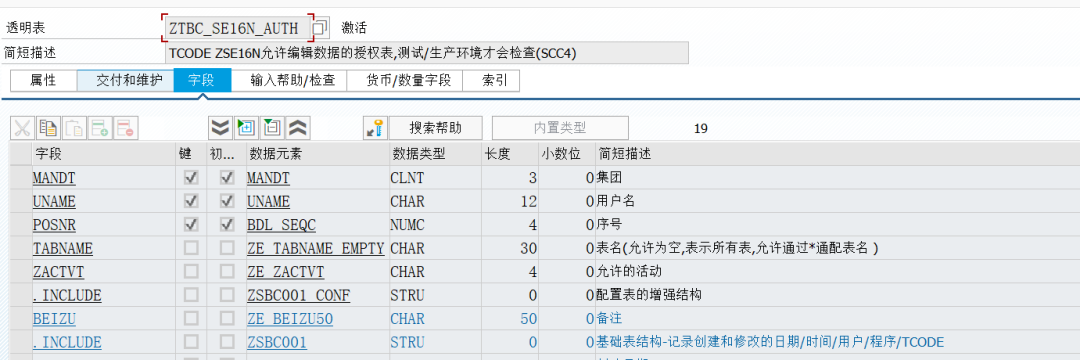Switch to the 索引 tab
Screen dimensions: 1080x360
point(491,81)
